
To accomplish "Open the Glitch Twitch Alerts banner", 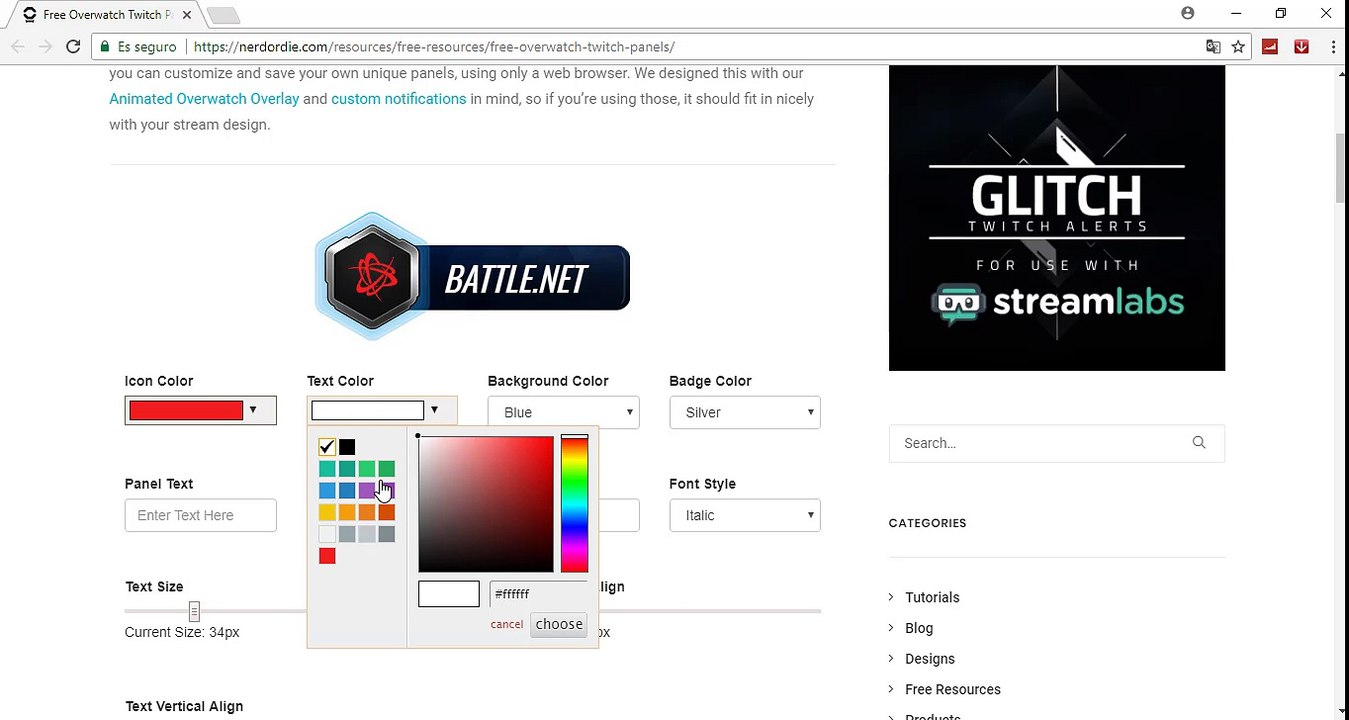I will click(1057, 218).
